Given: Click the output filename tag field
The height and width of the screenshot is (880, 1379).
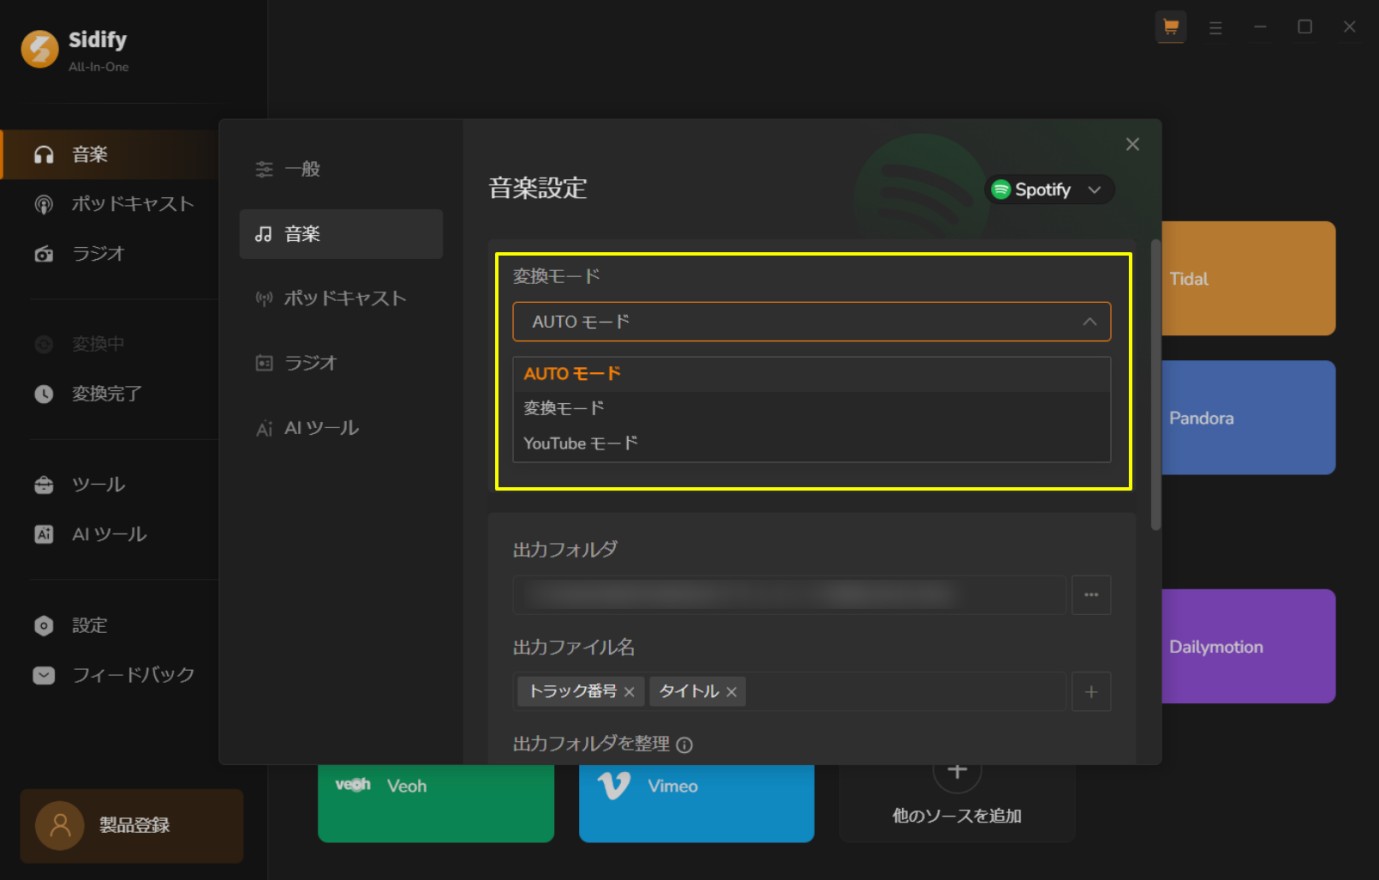Looking at the screenshot, I should 789,692.
